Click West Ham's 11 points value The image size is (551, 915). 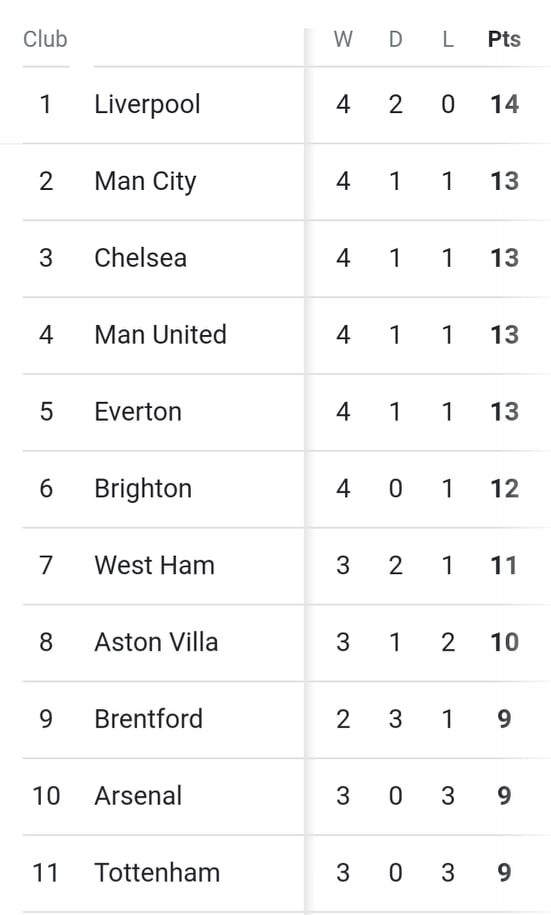pos(504,565)
